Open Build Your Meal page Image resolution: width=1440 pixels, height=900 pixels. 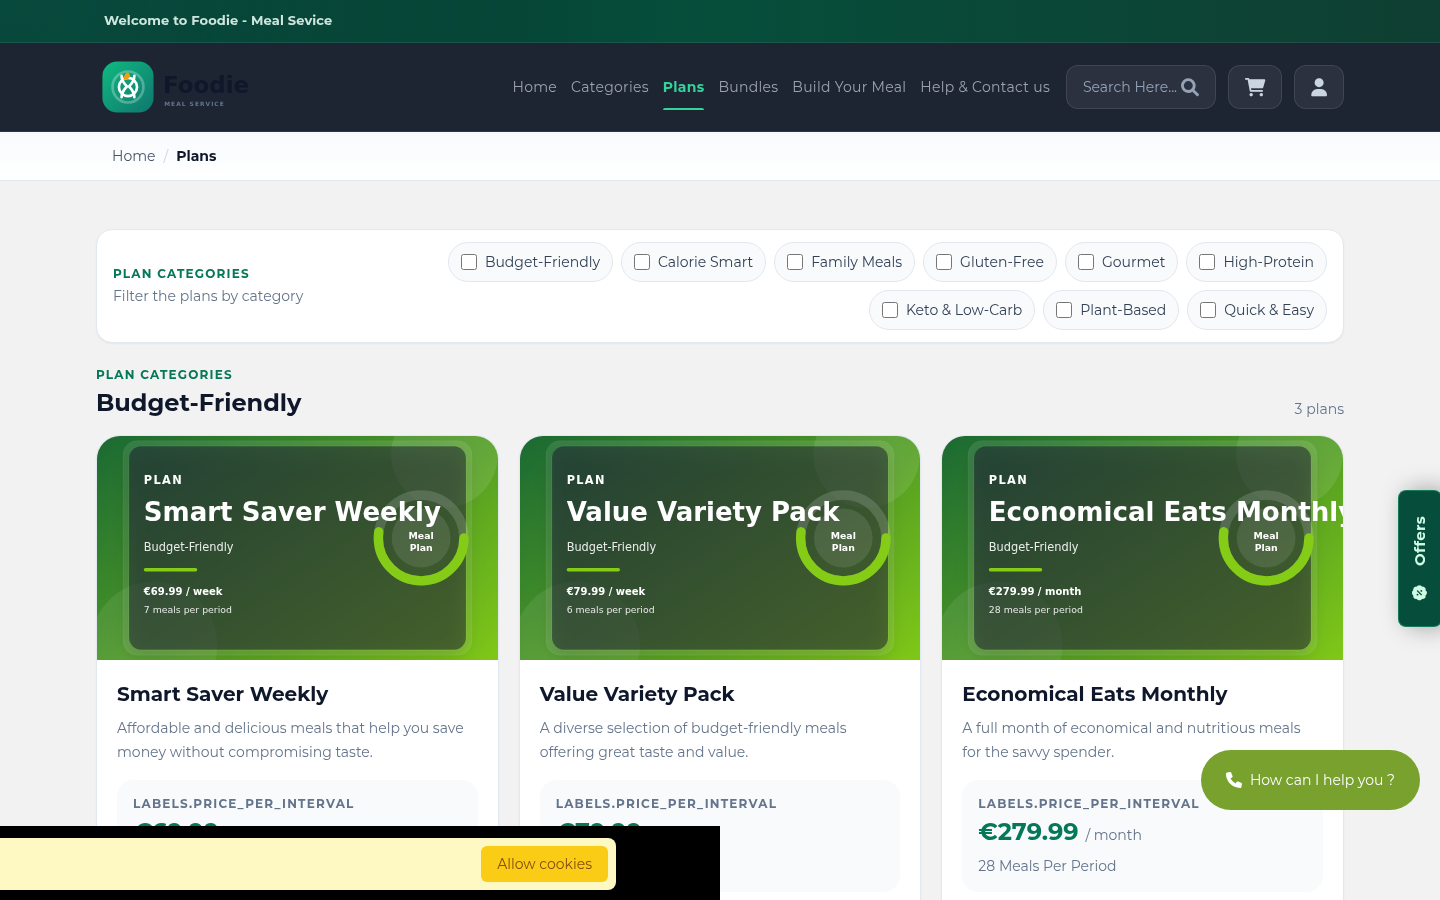point(849,87)
